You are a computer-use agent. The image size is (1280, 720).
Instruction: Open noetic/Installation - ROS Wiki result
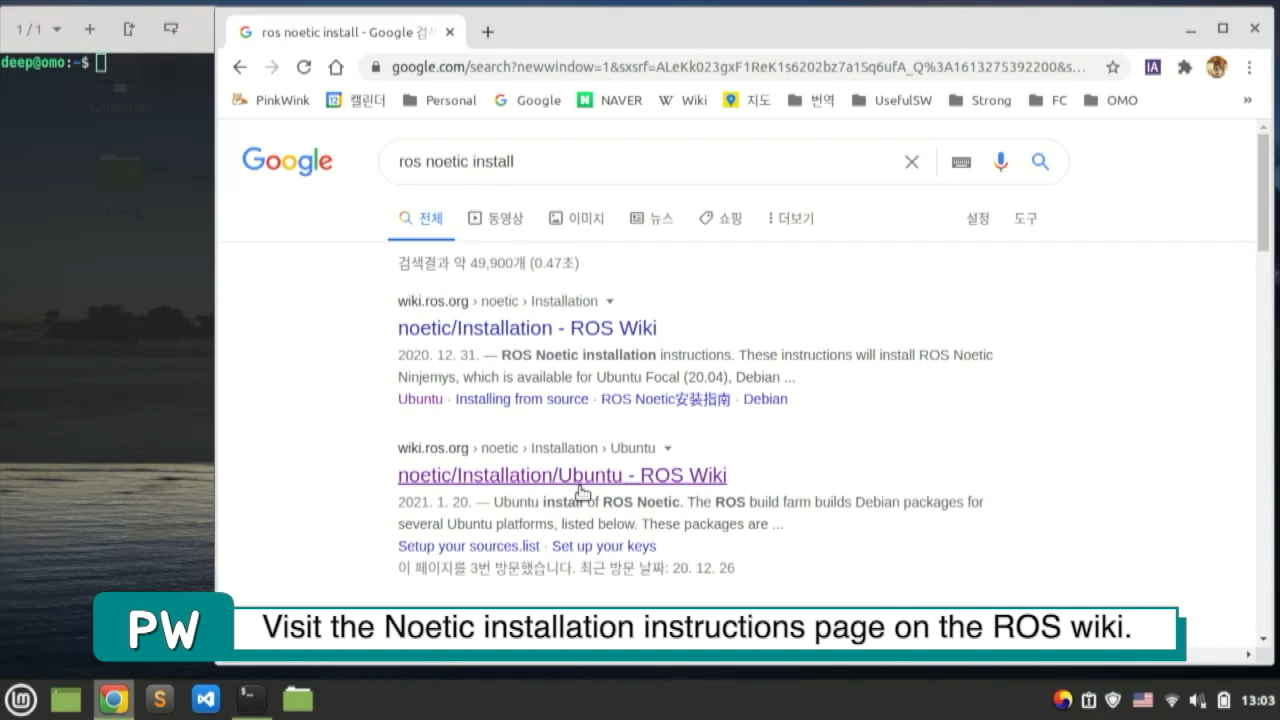coord(527,328)
